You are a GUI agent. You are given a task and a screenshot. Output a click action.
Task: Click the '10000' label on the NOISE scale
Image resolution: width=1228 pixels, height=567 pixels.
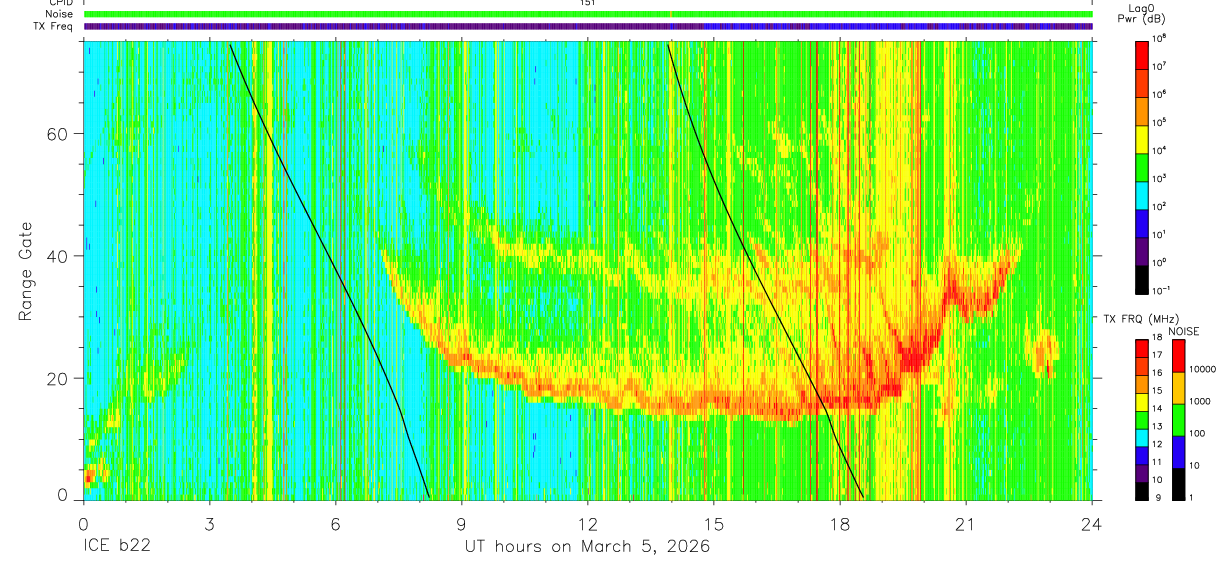pos(1205,369)
